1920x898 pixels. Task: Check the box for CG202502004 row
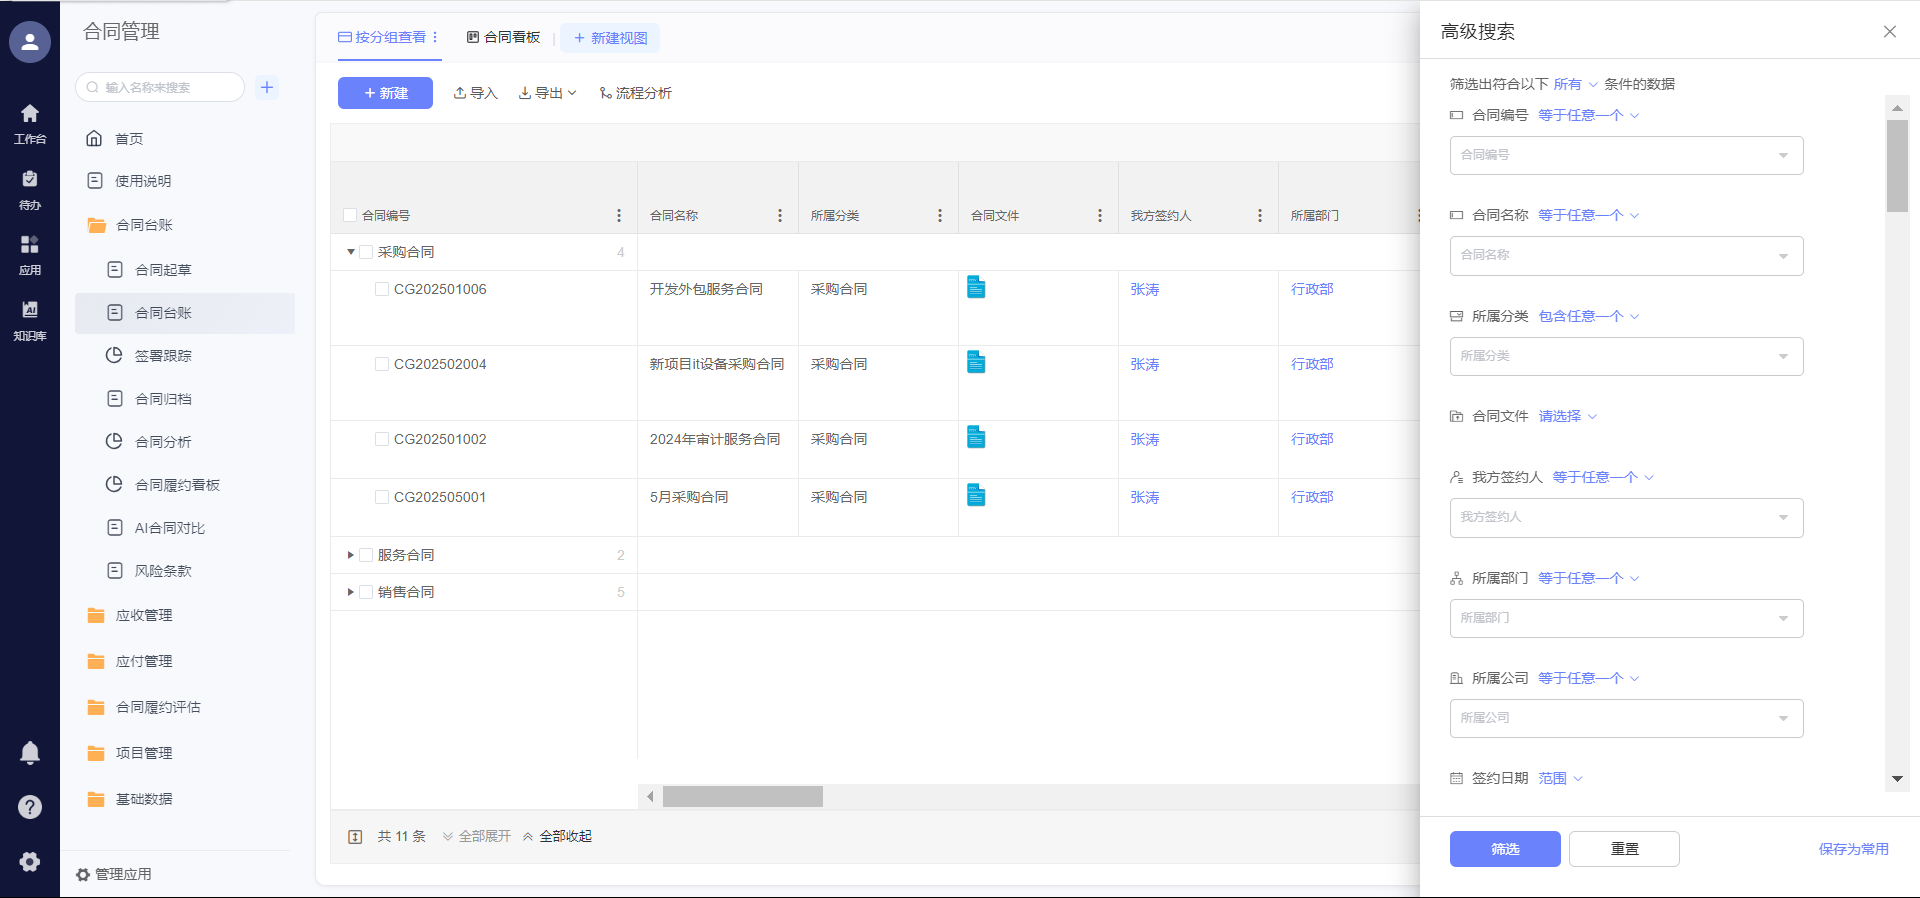tap(382, 364)
